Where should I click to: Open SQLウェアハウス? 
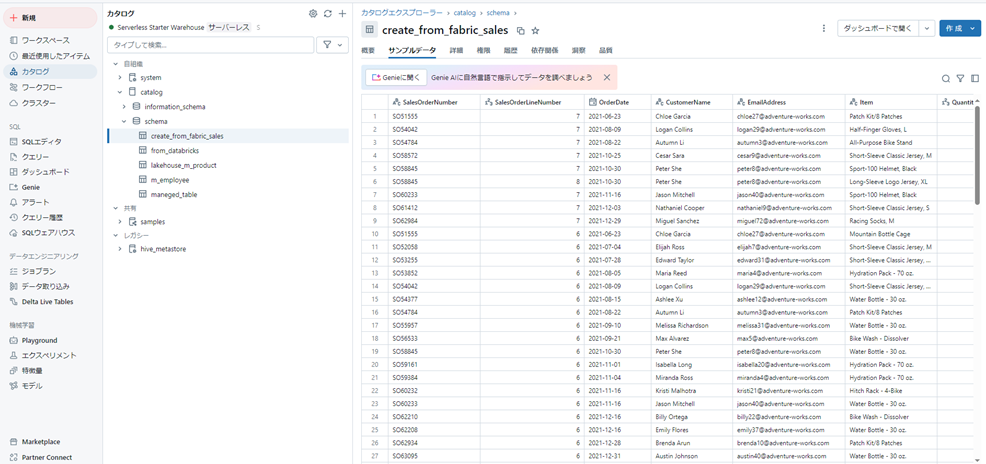click(x=50, y=233)
